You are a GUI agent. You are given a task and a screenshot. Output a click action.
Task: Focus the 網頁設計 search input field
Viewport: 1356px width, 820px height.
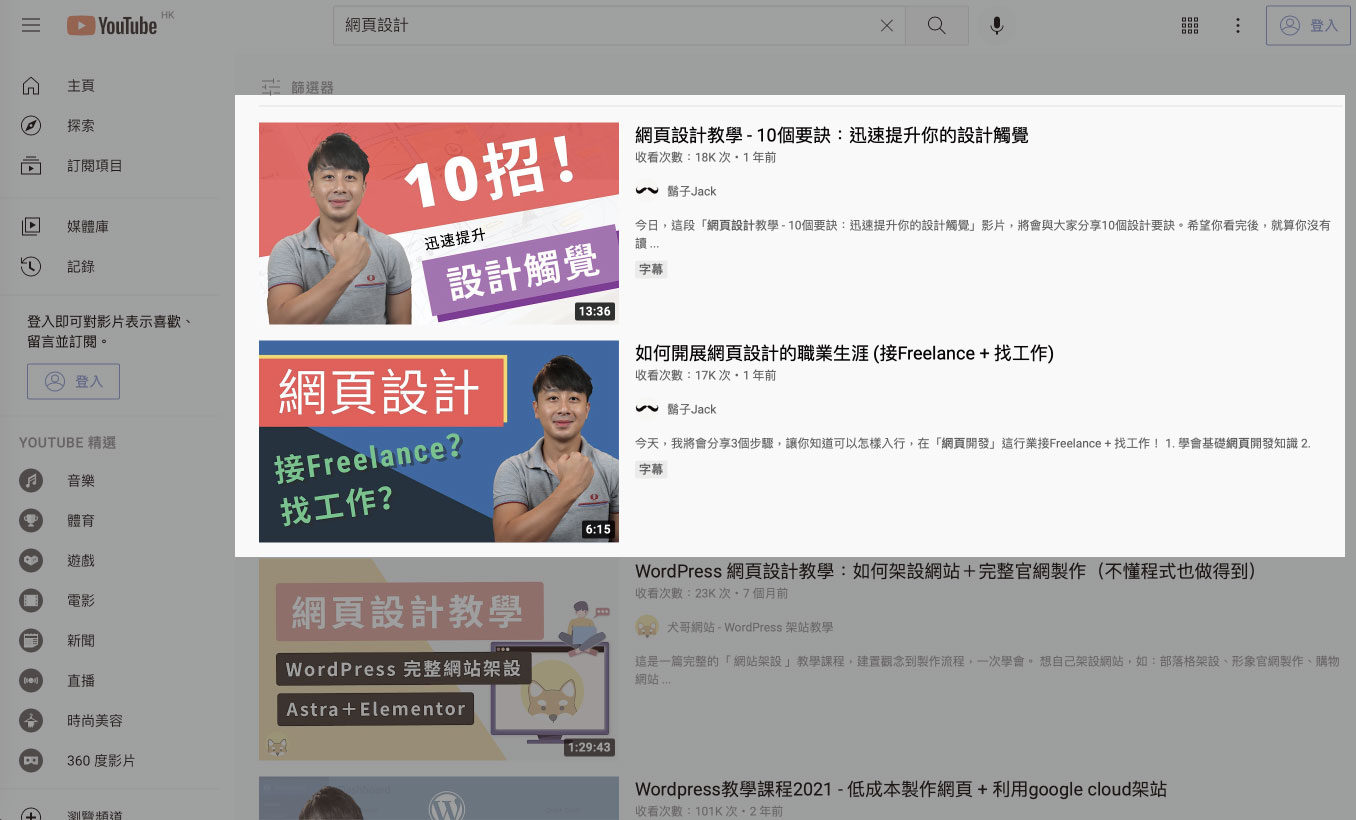pyautogui.click(x=600, y=26)
